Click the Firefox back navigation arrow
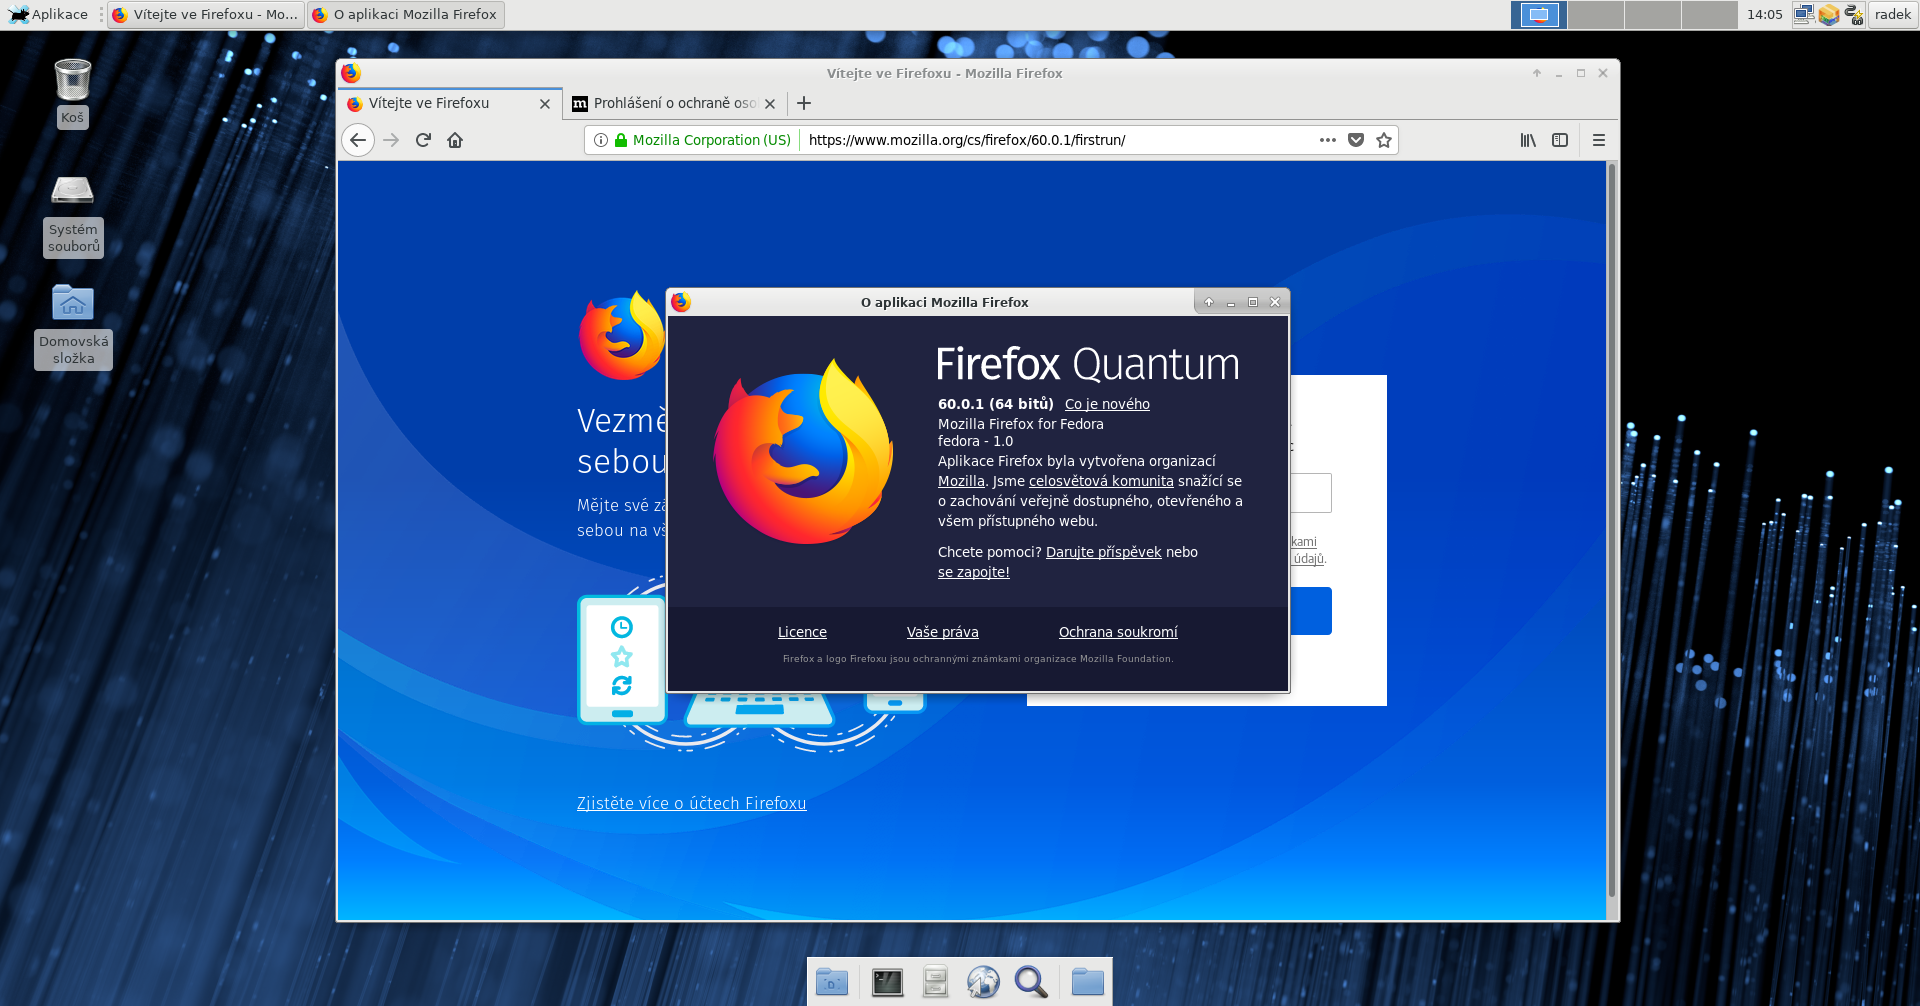 pos(358,140)
